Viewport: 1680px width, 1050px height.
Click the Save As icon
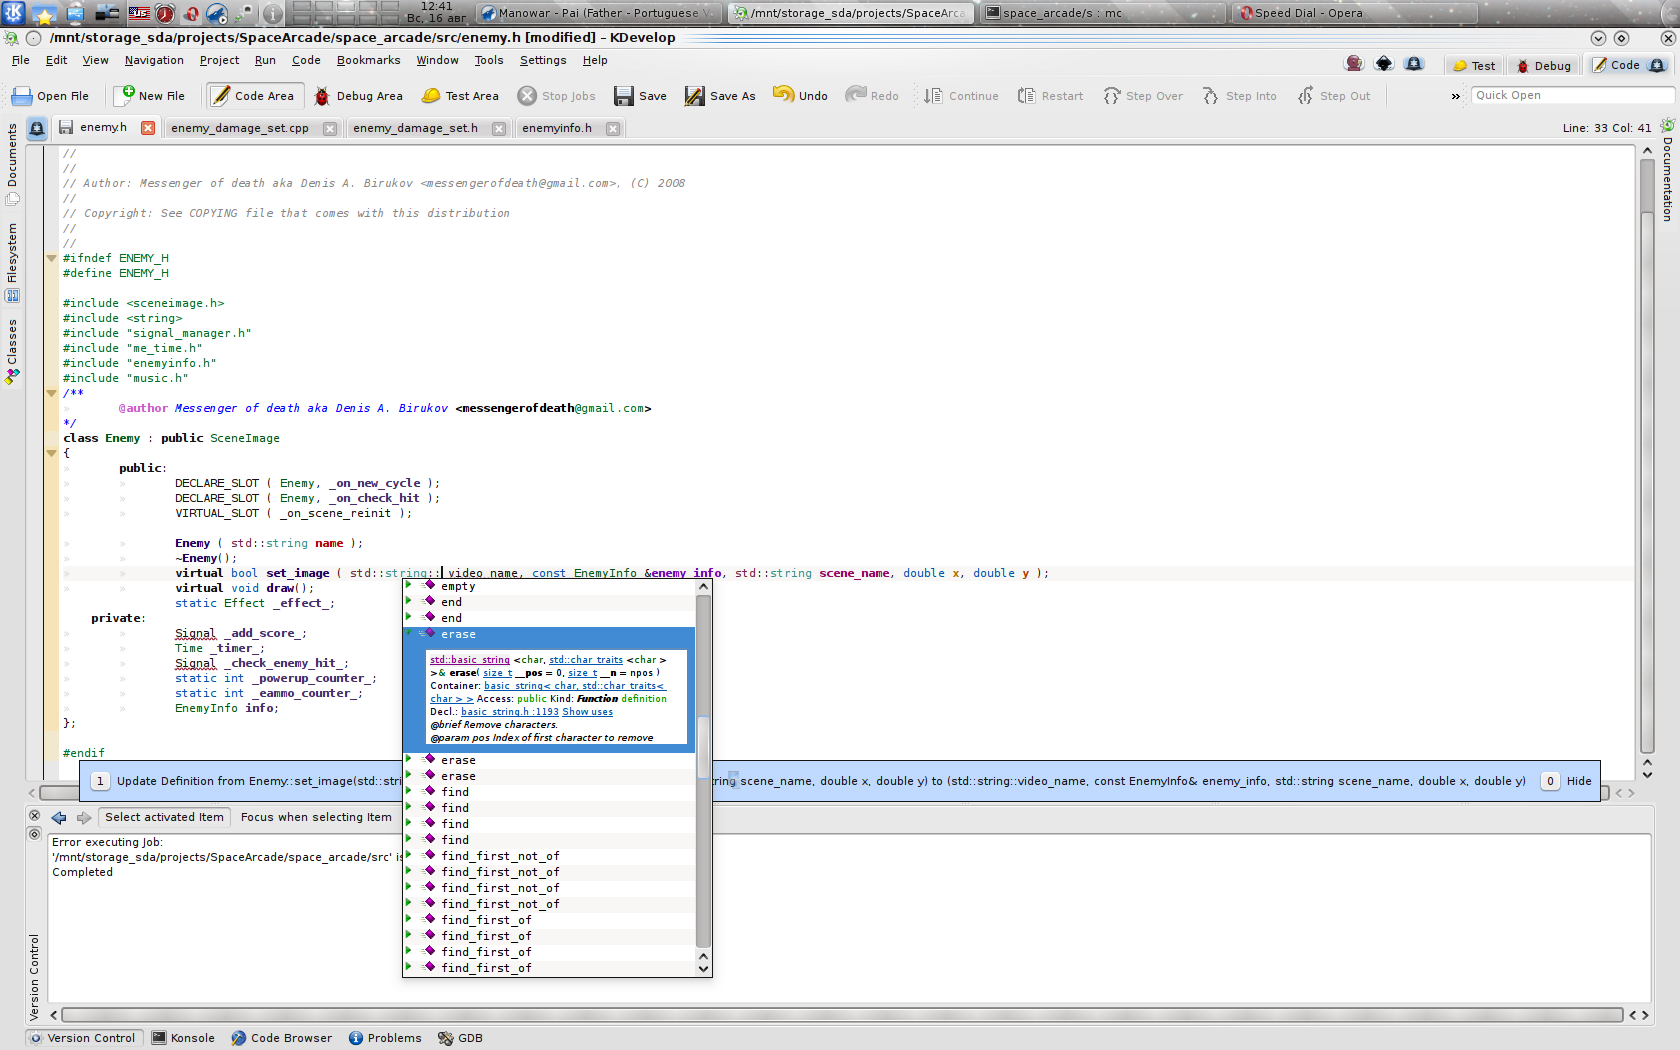pos(694,96)
